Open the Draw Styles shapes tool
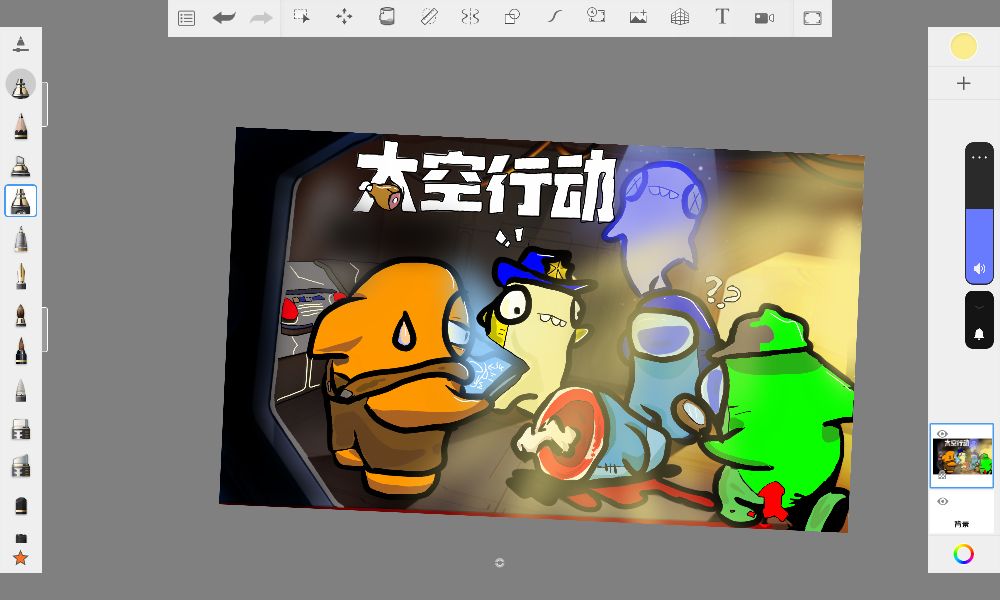Viewport: 1000px width, 600px height. click(x=512, y=17)
